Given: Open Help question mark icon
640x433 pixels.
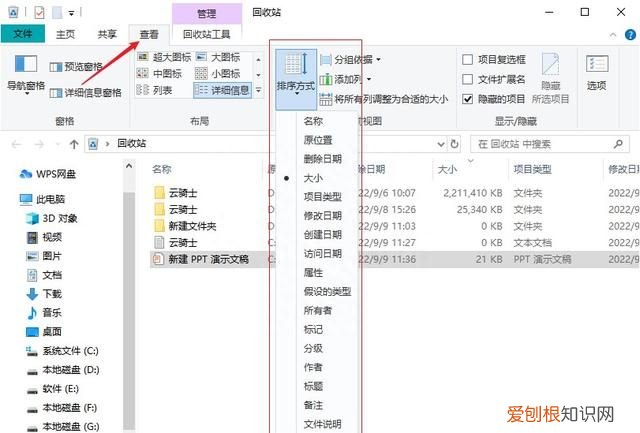Looking at the screenshot, I should point(630,35).
